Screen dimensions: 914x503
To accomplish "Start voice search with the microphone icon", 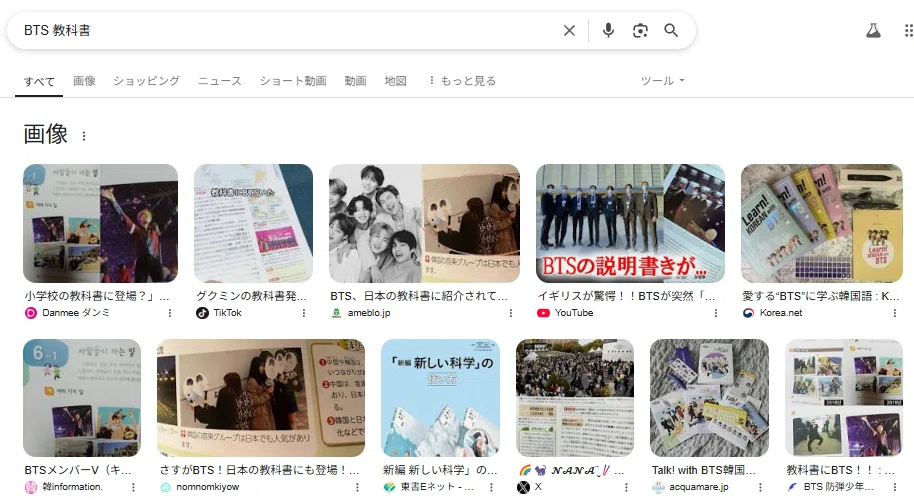I will [608, 30].
